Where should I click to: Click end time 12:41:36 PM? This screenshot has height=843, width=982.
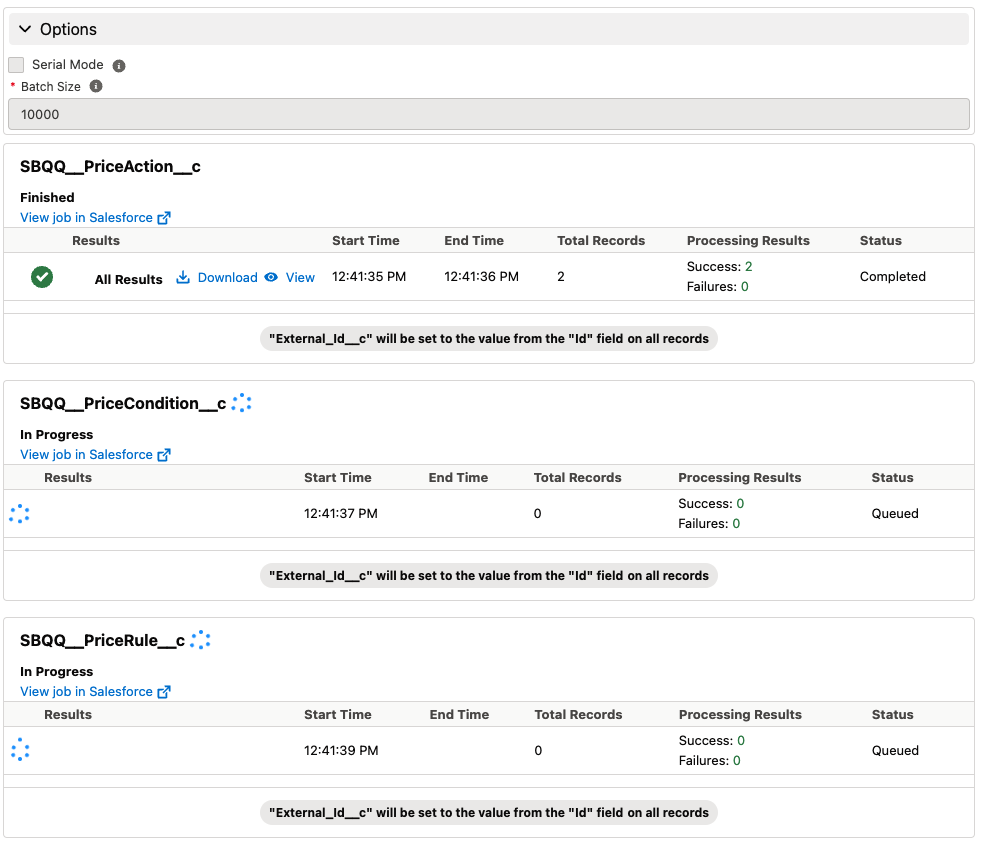click(x=482, y=276)
